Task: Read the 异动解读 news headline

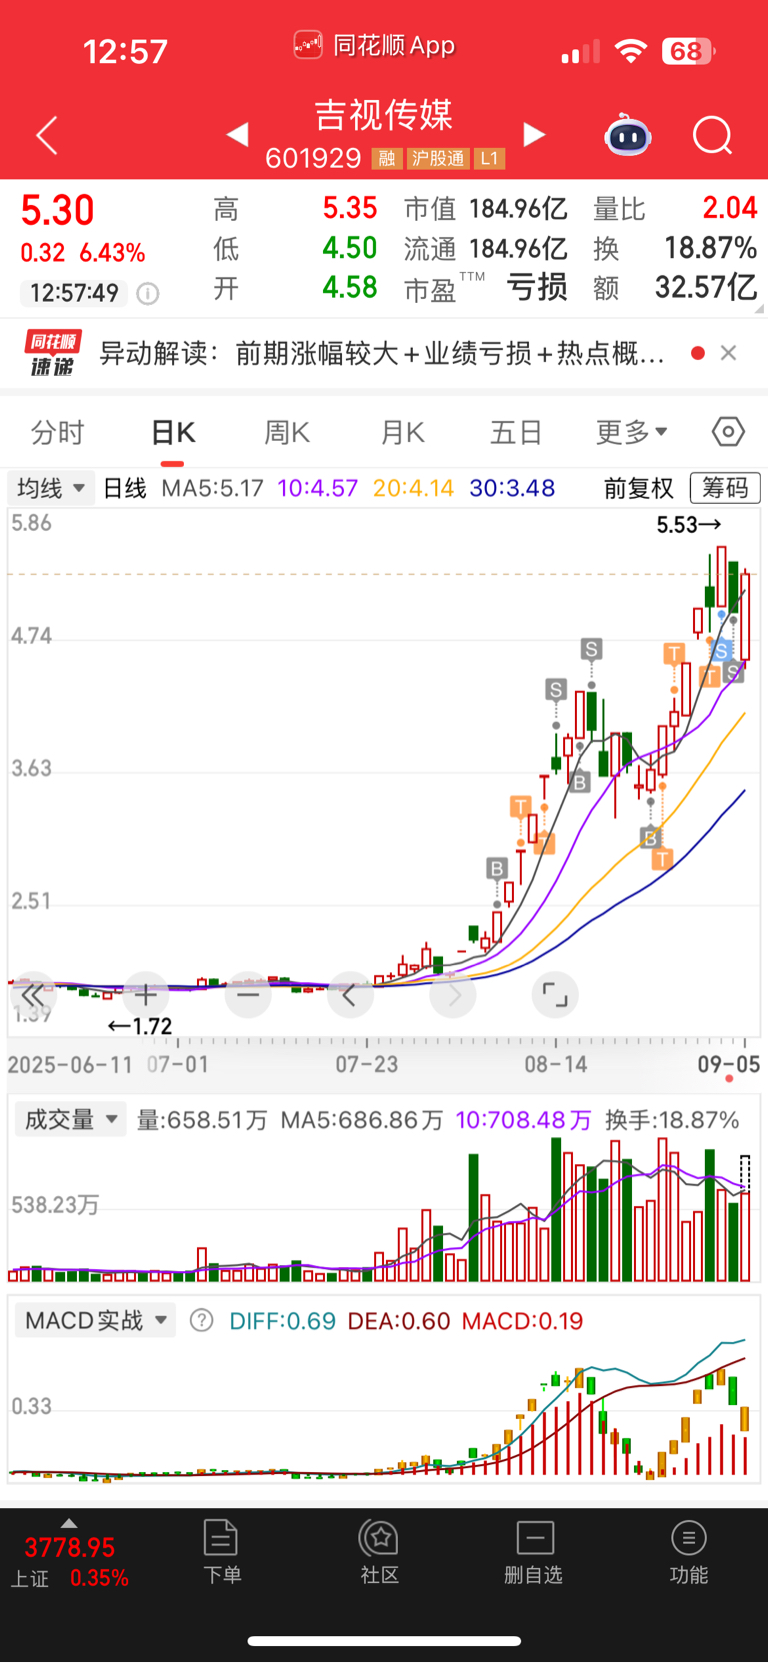Action: pos(382,353)
